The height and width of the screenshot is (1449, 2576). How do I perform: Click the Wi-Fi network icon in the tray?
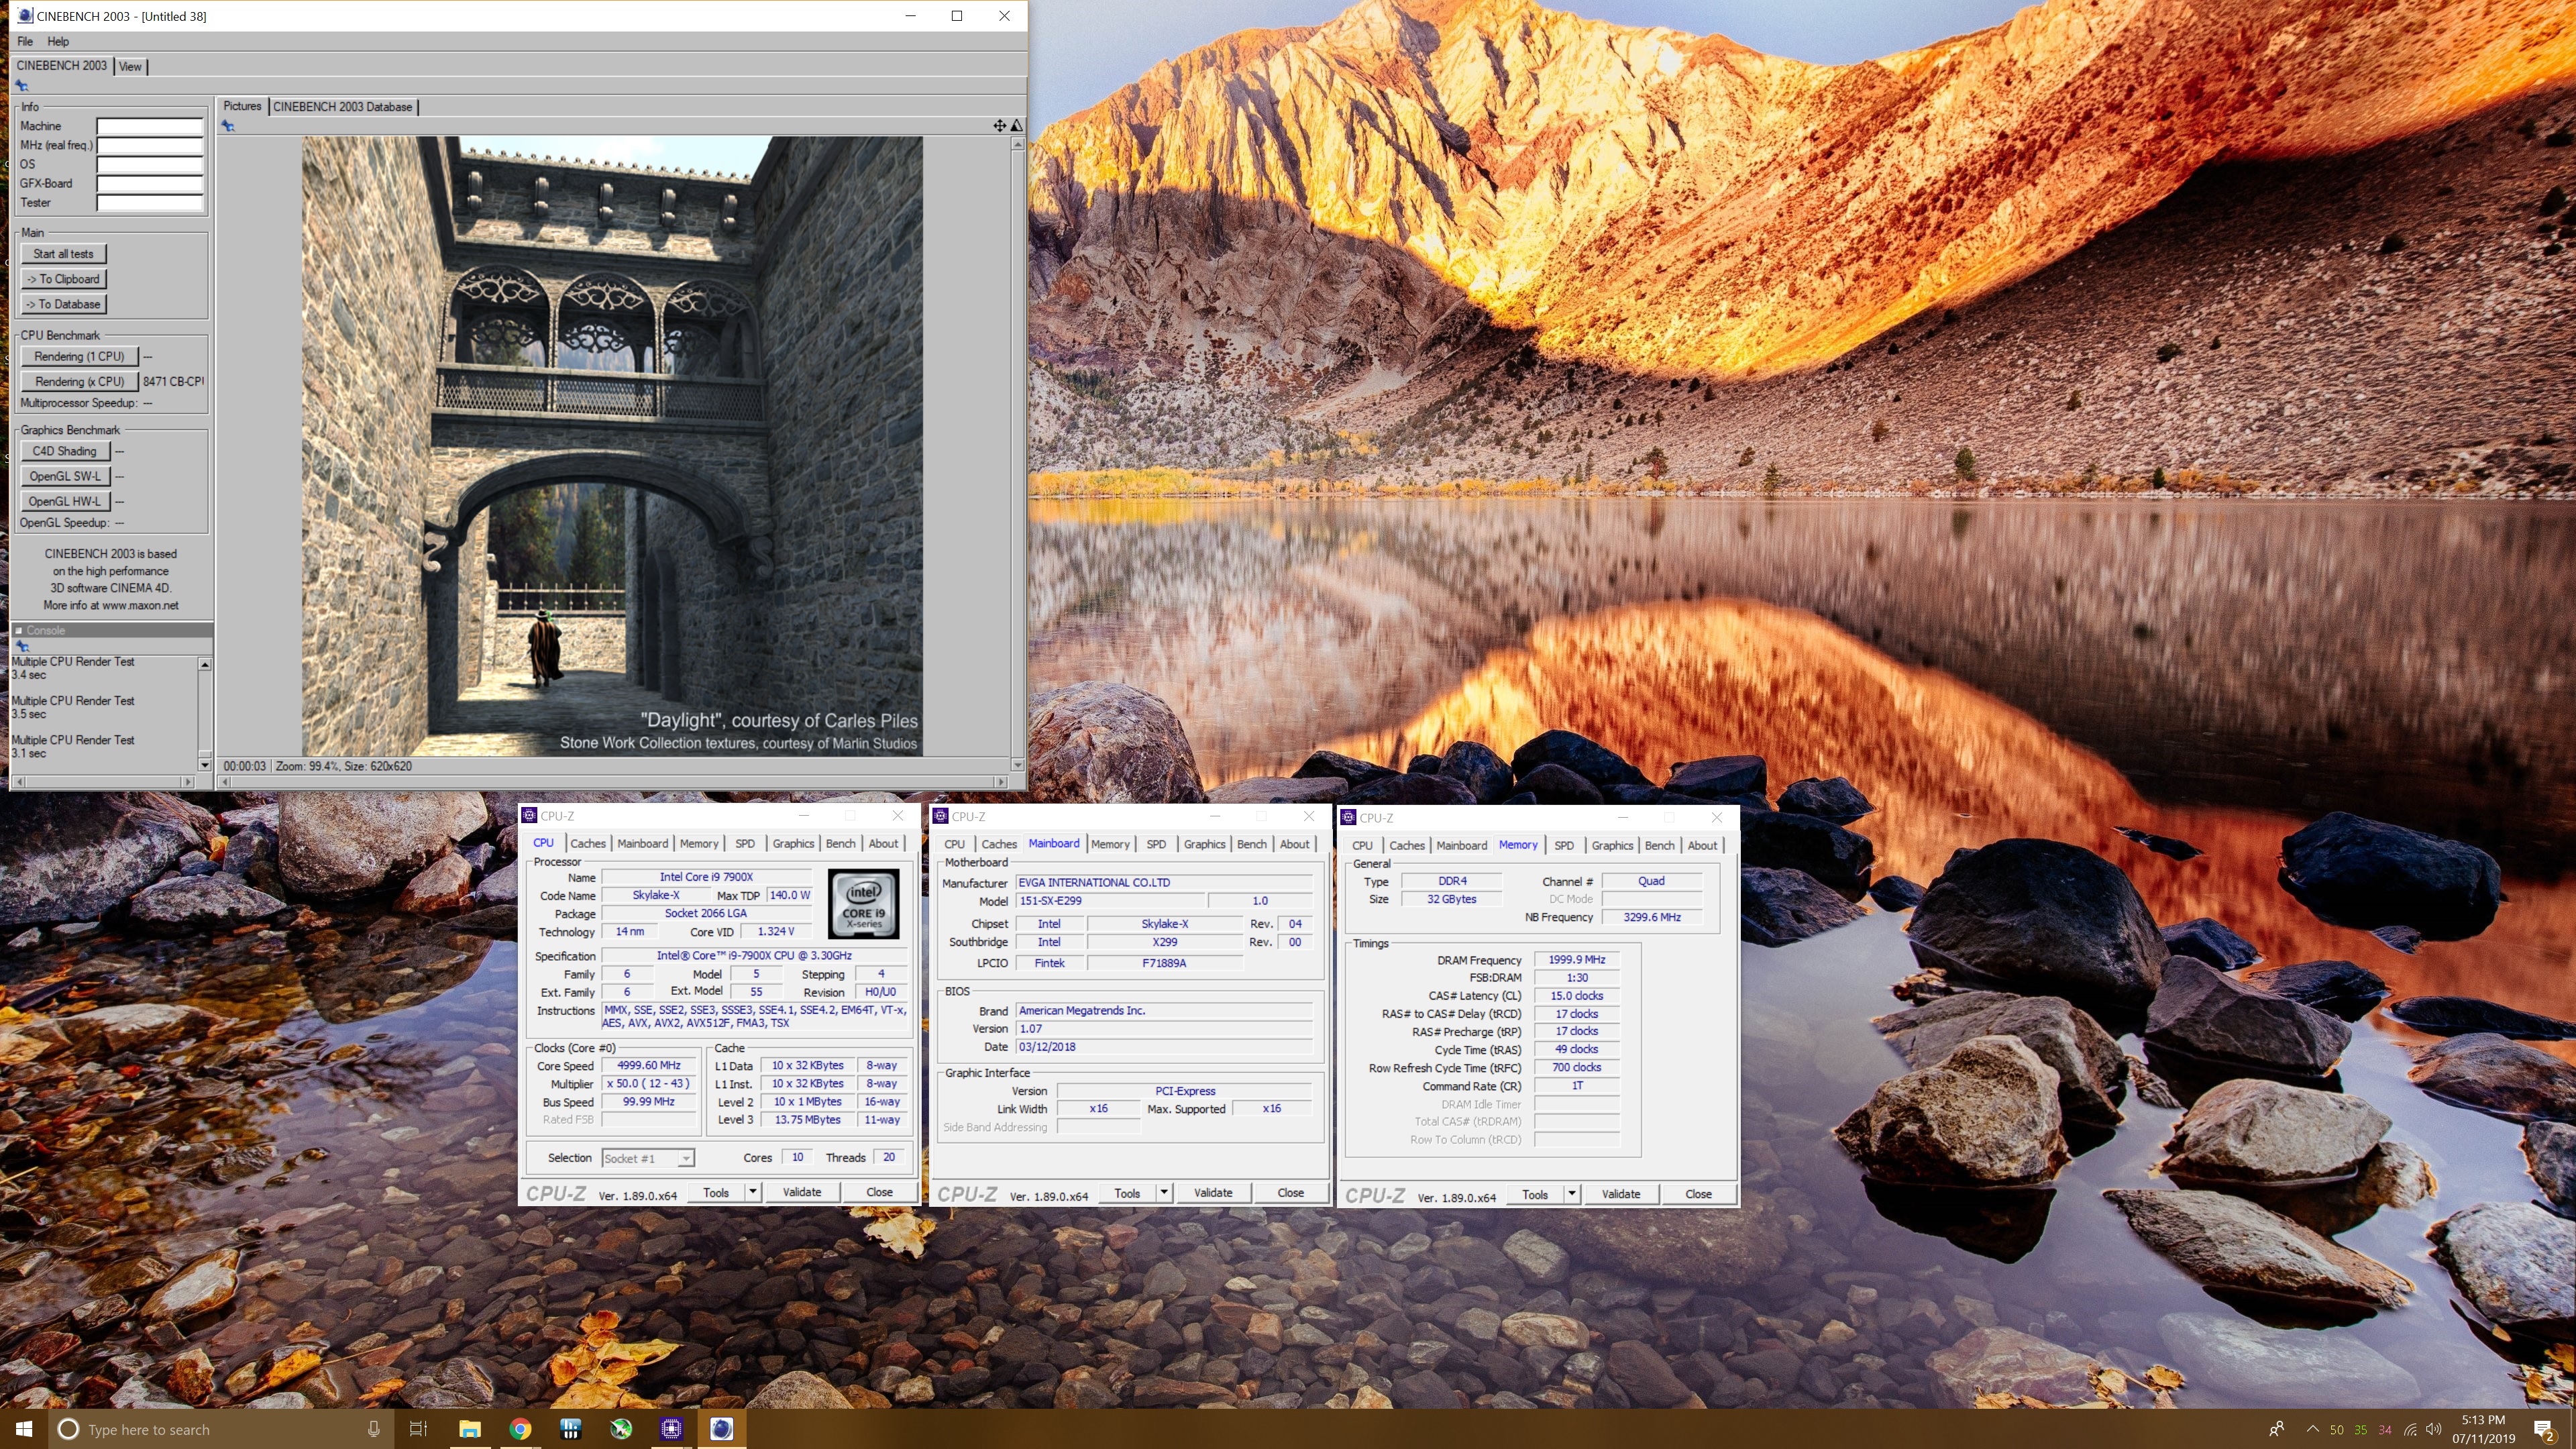click(x=2410, y=1429)
